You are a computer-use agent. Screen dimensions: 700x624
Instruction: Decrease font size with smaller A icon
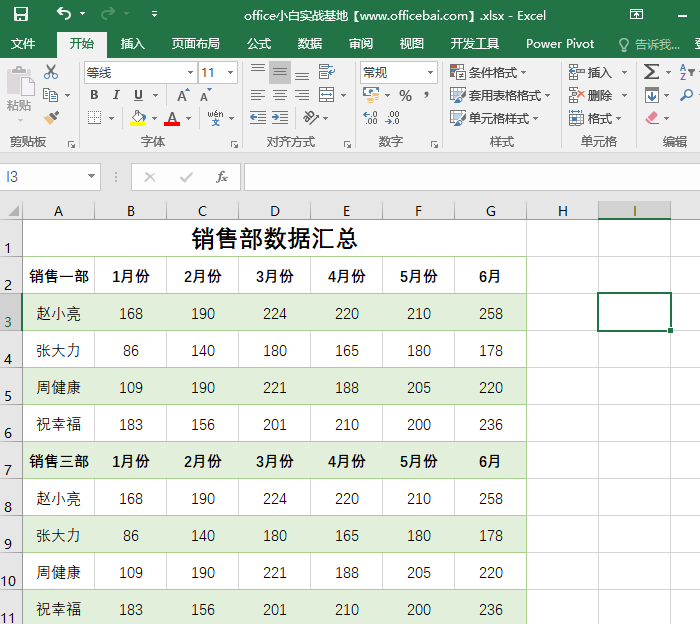tap(205, 95)
